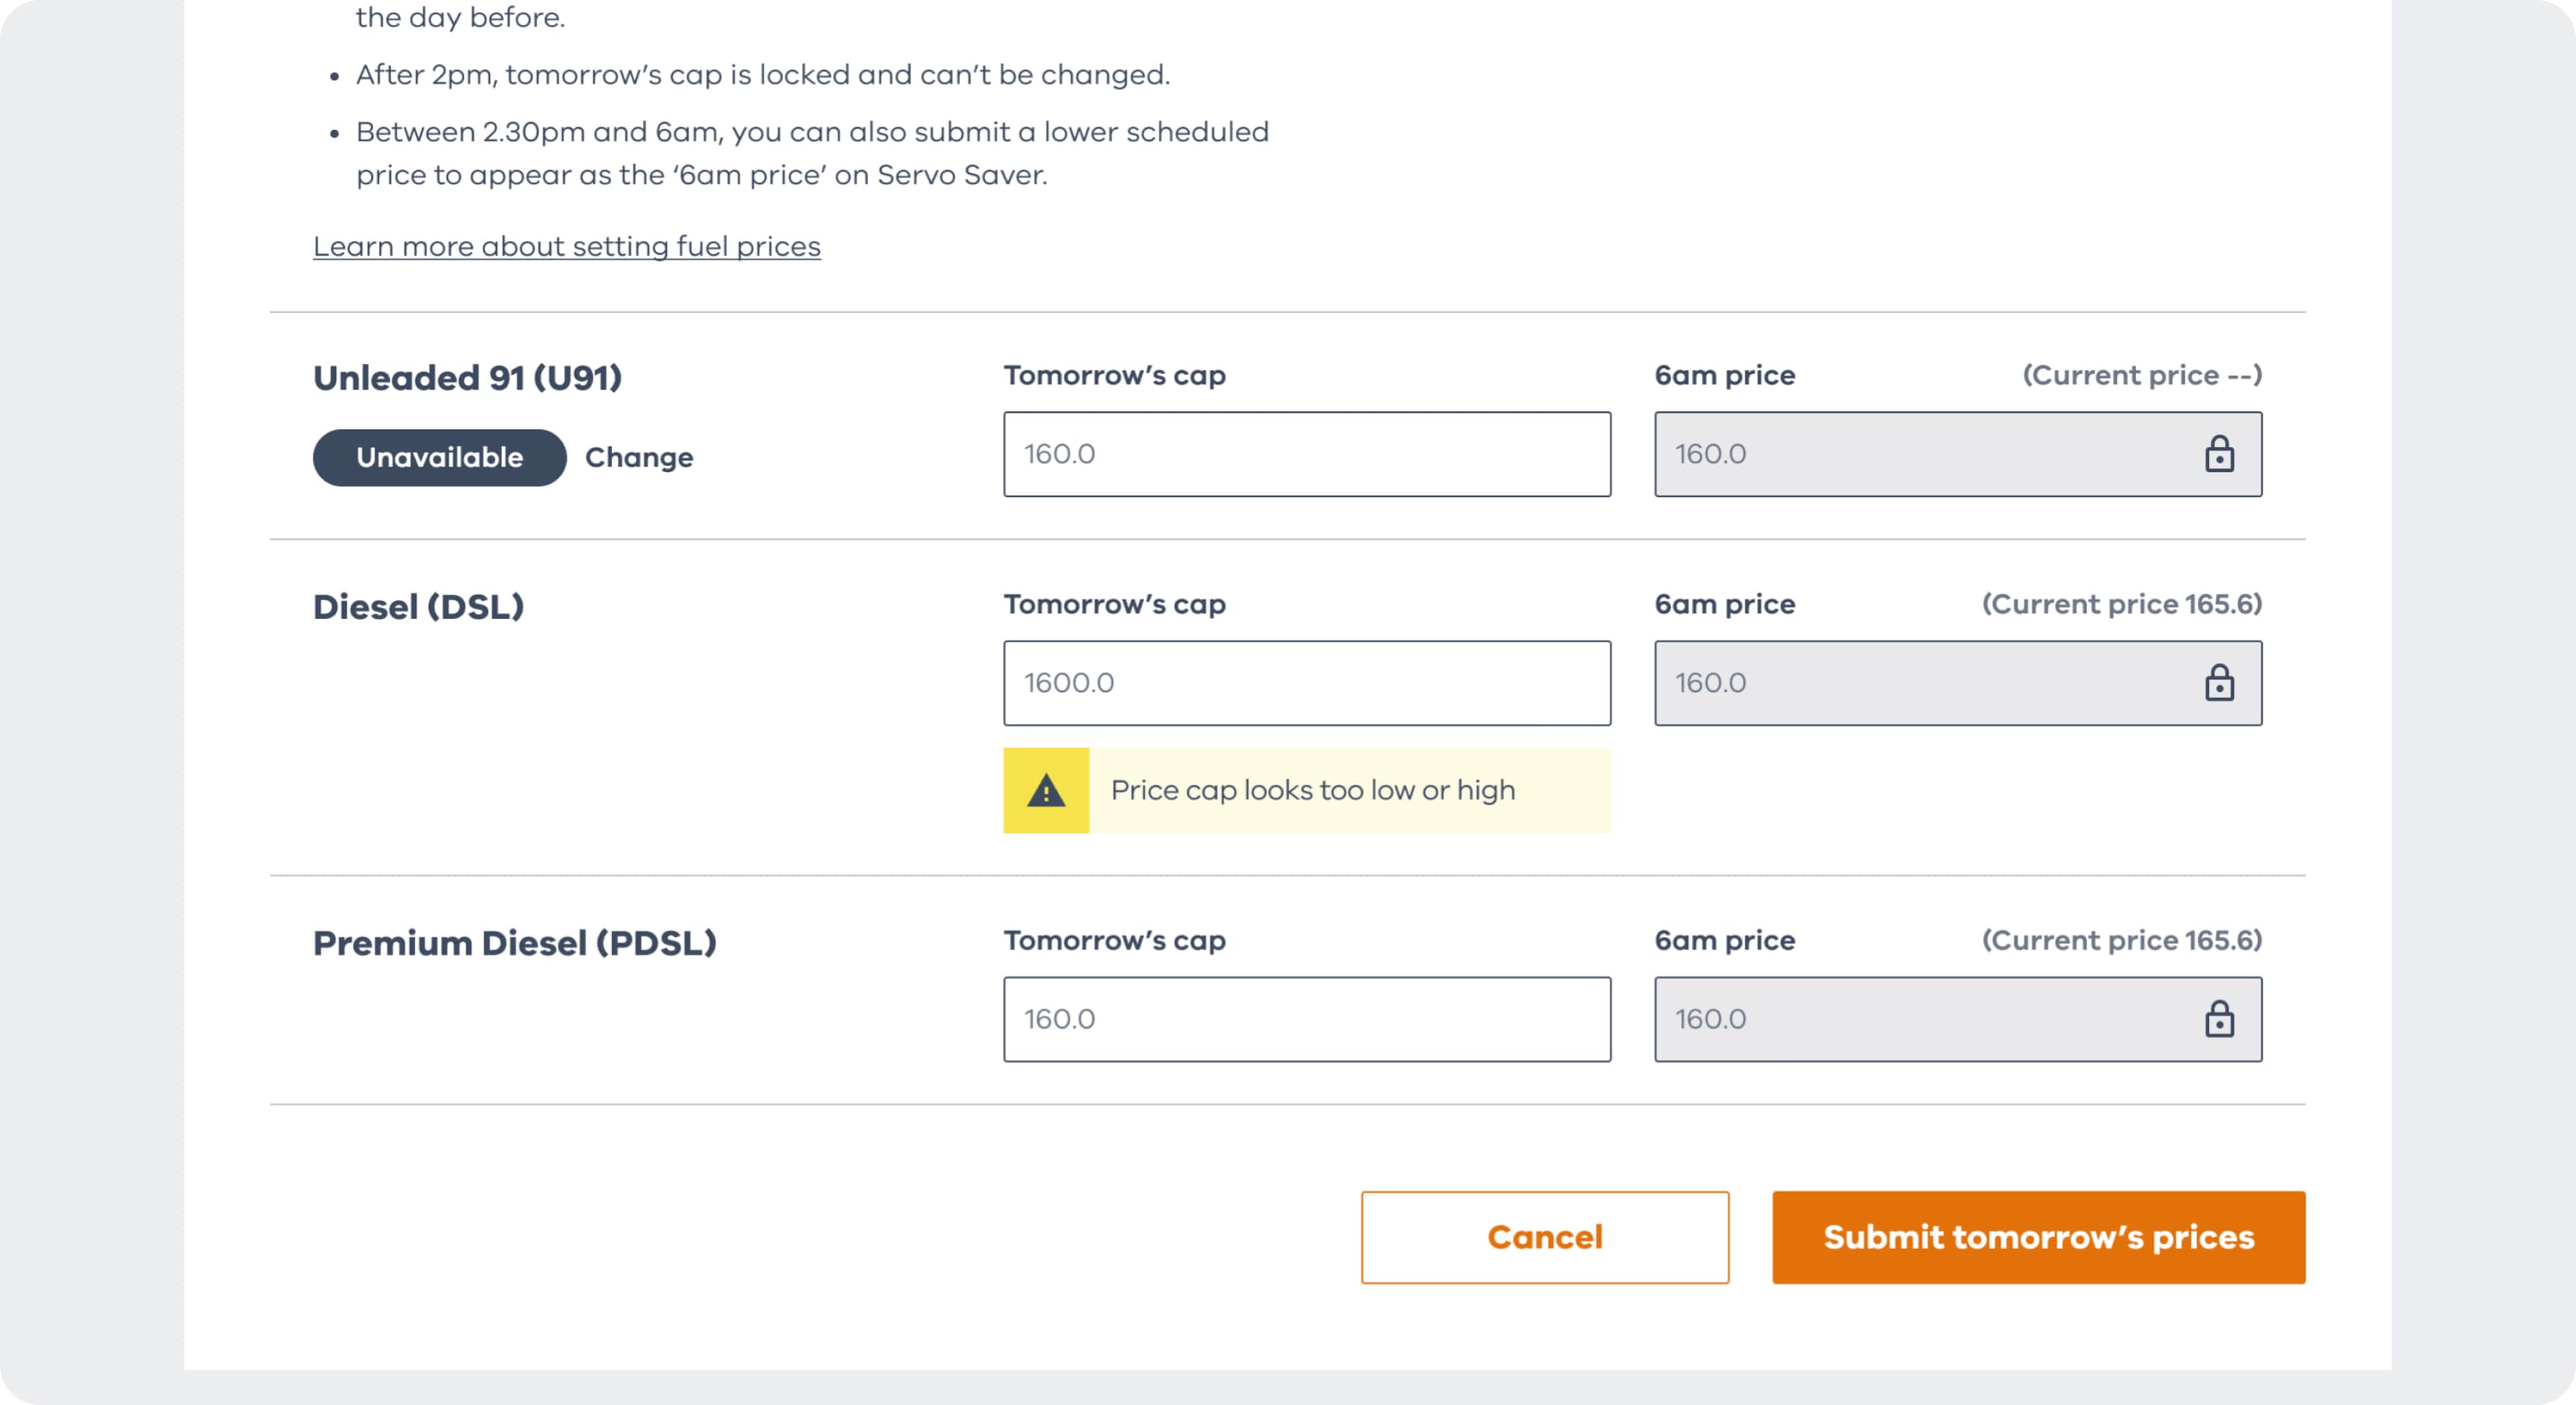This screenshot has height=1405, width=2576.
Task: Click lock icon in Unleaded 91 6am price
Action: (x=2219, y=454)
